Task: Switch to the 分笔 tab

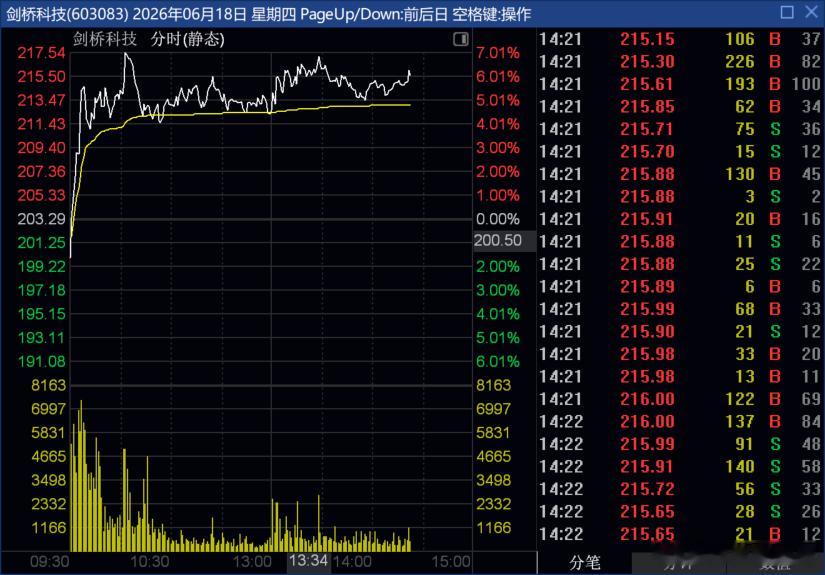Action: point(584,563)
